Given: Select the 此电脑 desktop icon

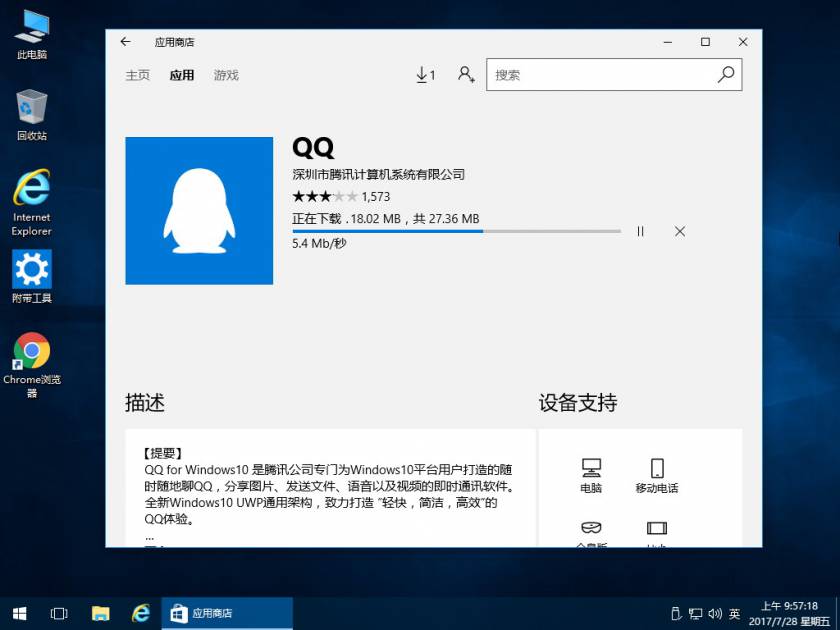Looking at the screenshot, I should (x=32, y=35).
